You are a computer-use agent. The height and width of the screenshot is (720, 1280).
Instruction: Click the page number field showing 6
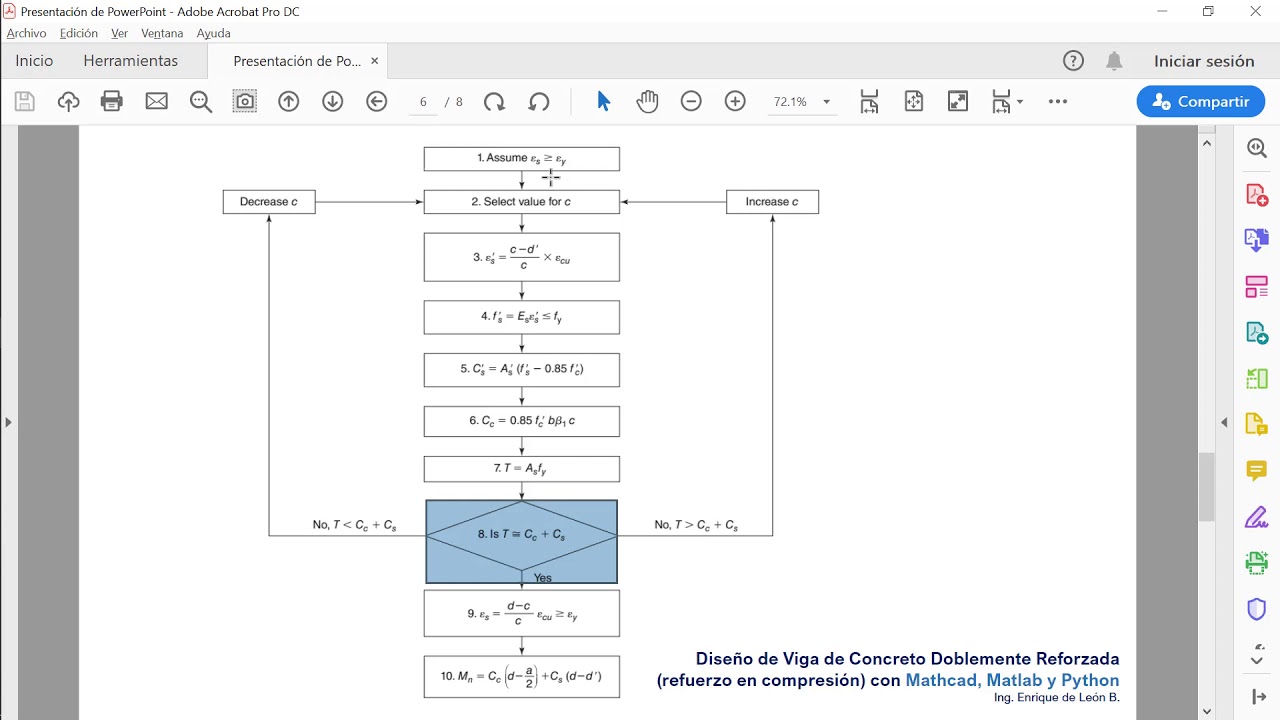[x=424, y=102]
